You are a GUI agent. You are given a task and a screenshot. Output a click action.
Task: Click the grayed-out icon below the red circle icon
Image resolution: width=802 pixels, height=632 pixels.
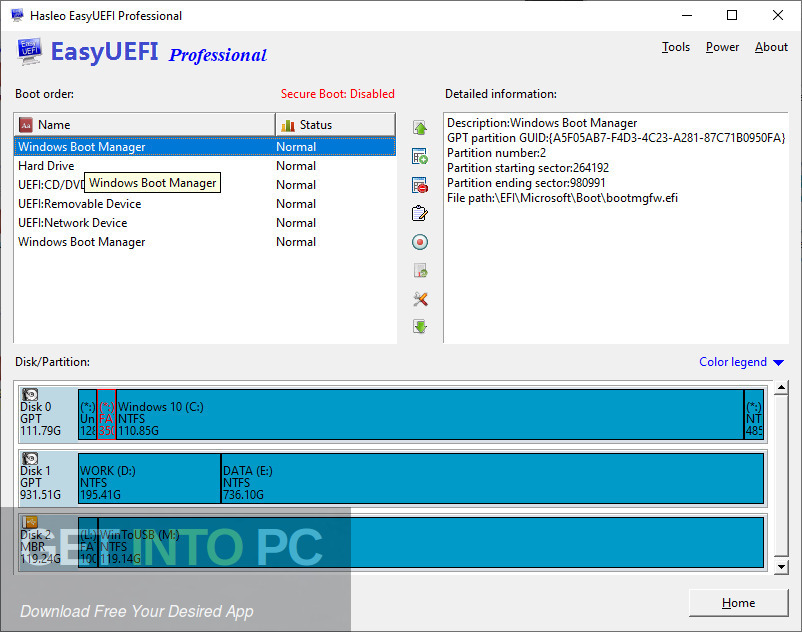420,270
